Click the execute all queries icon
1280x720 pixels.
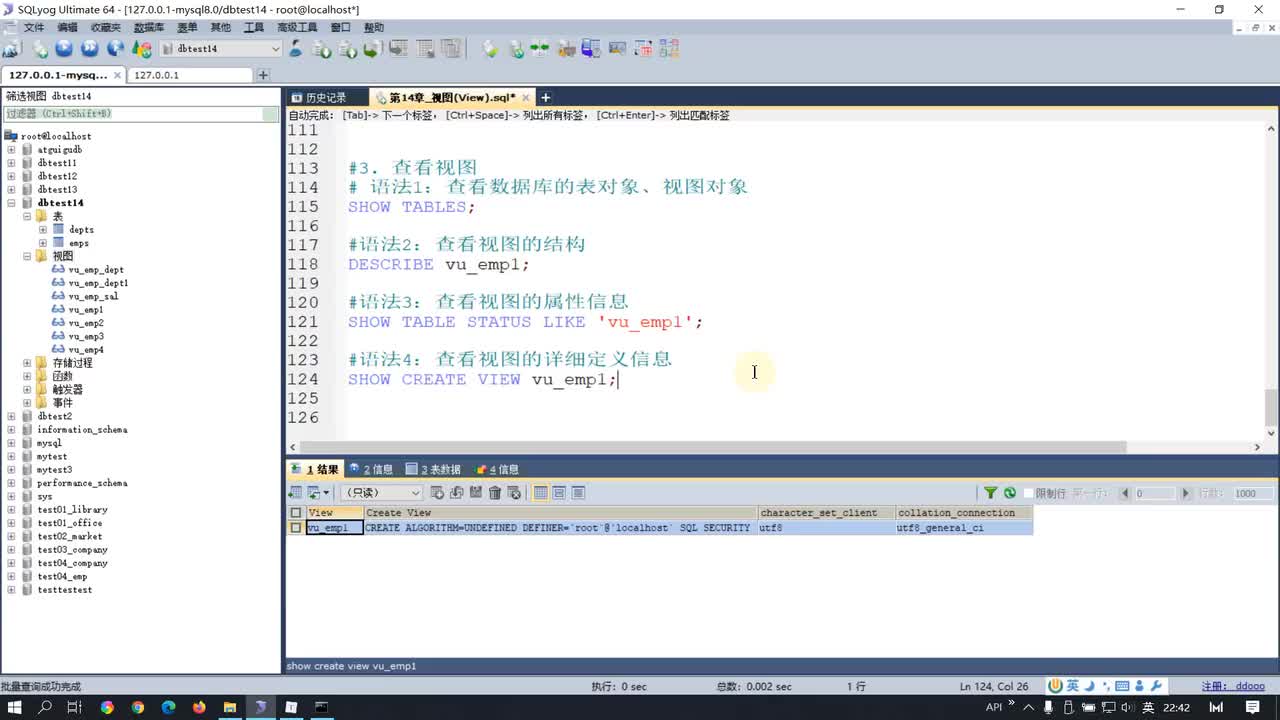[90, 48]
